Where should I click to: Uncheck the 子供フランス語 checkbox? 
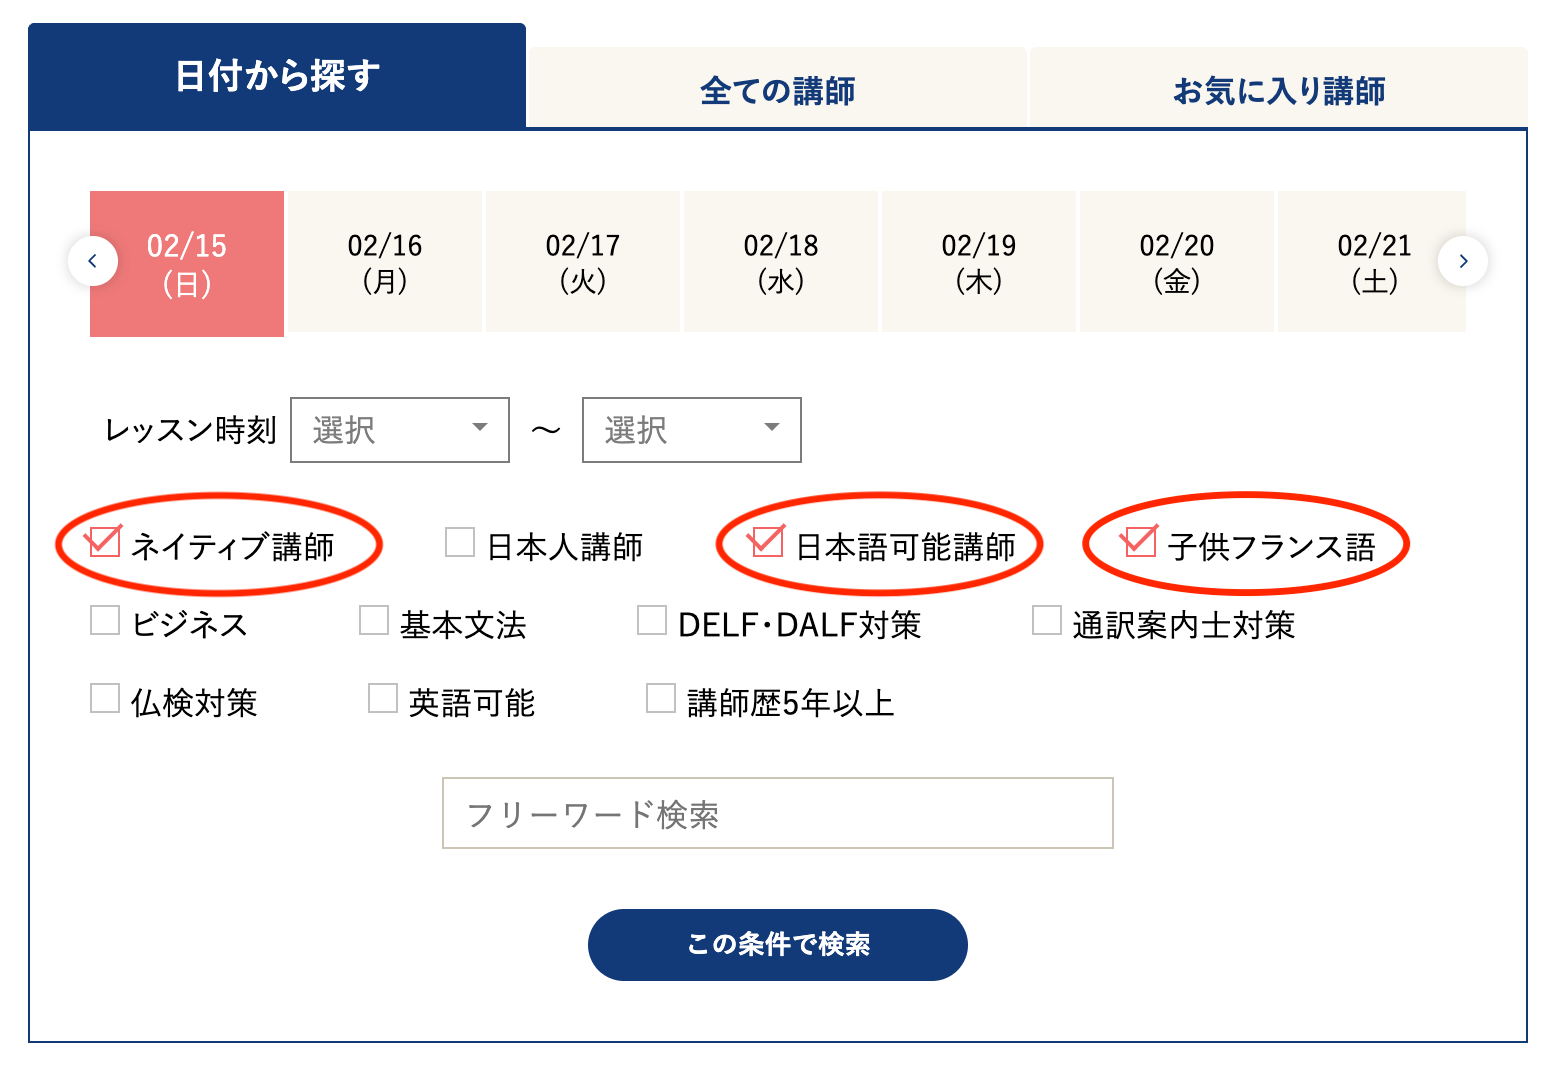coord(1138,543)
